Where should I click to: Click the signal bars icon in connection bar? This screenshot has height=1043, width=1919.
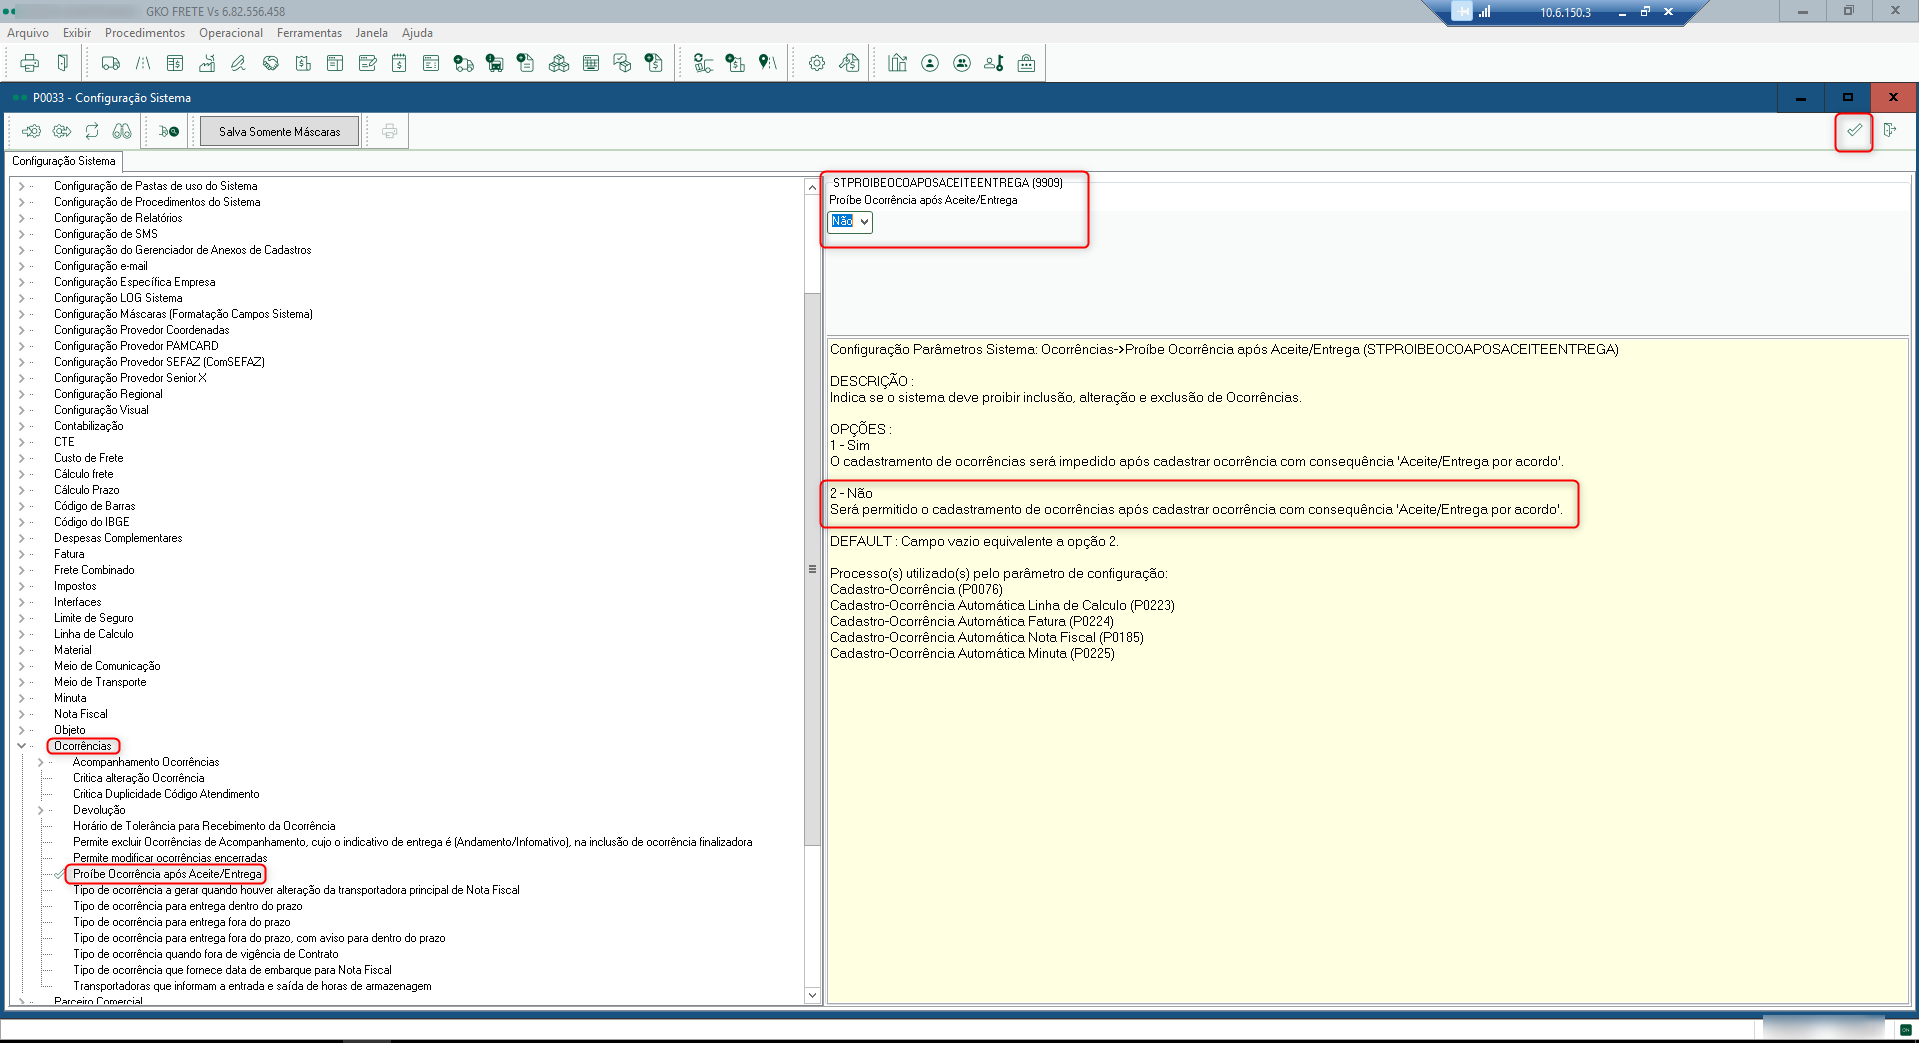[1485, 12]
